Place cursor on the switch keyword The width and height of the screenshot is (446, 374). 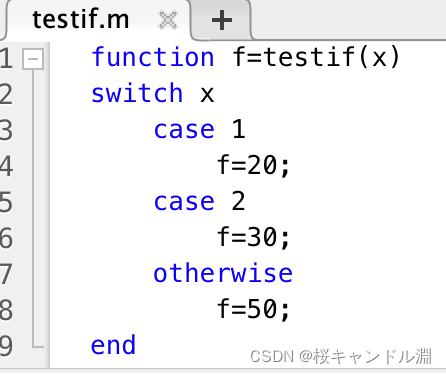pos(137,93)
